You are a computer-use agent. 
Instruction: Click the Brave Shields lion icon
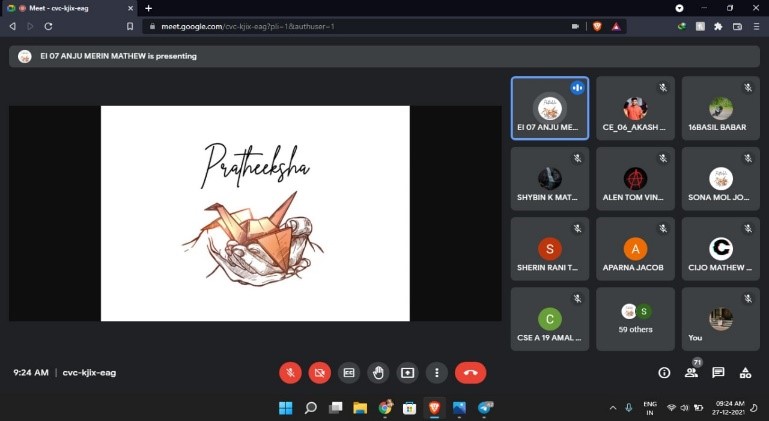597,26
